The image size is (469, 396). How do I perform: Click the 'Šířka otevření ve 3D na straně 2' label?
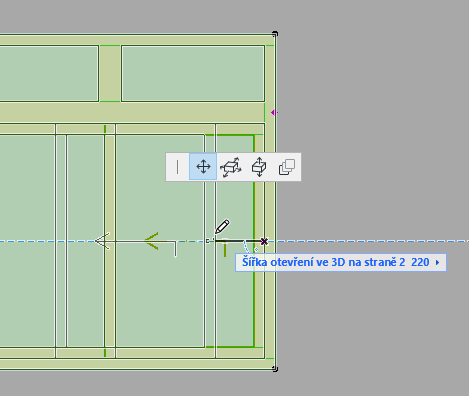pyautogui.click(x=323, y=262)
